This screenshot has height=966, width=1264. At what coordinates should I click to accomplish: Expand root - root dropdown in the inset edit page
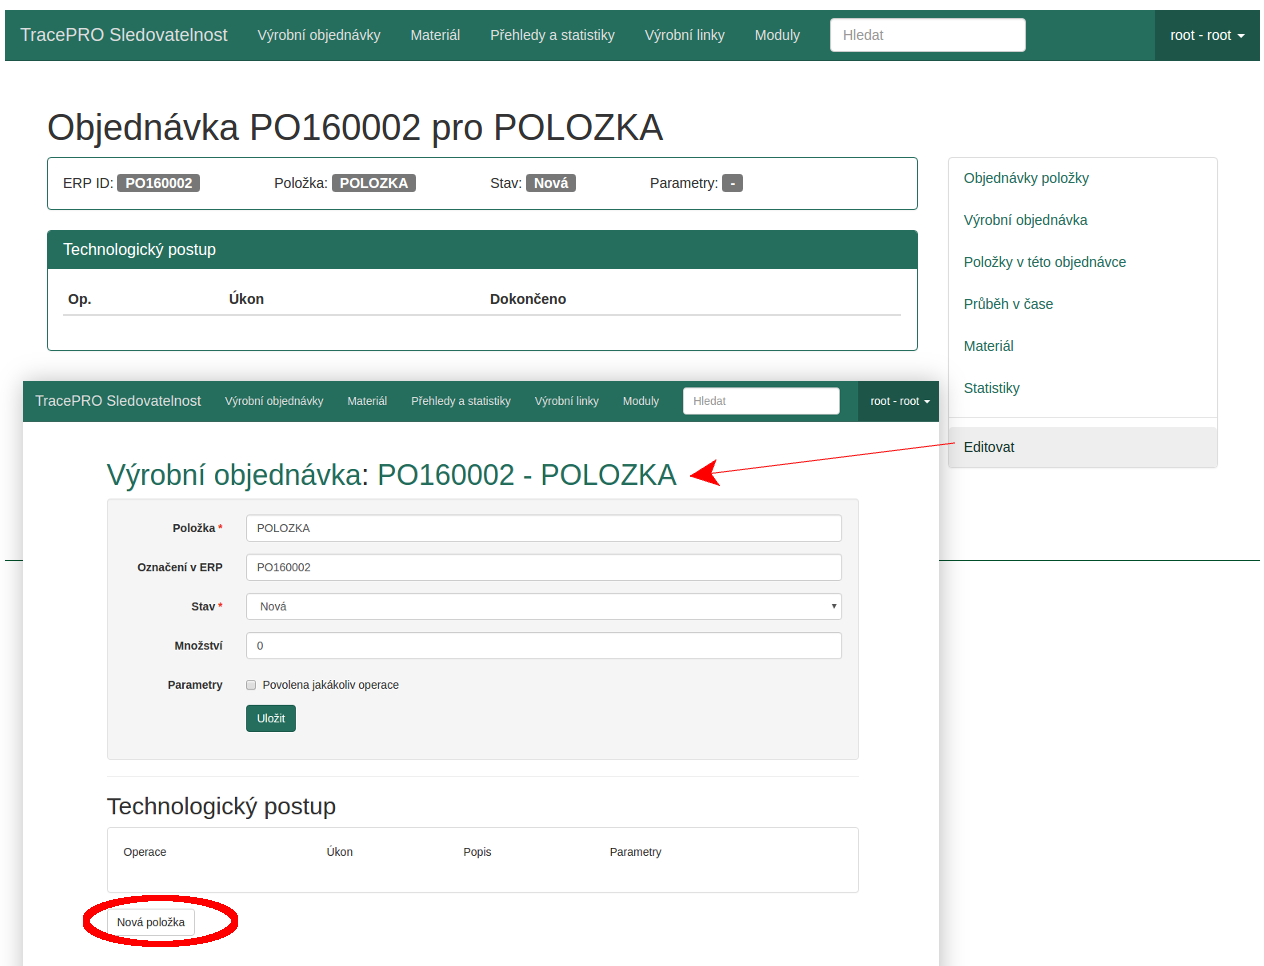tap(899, 401)
